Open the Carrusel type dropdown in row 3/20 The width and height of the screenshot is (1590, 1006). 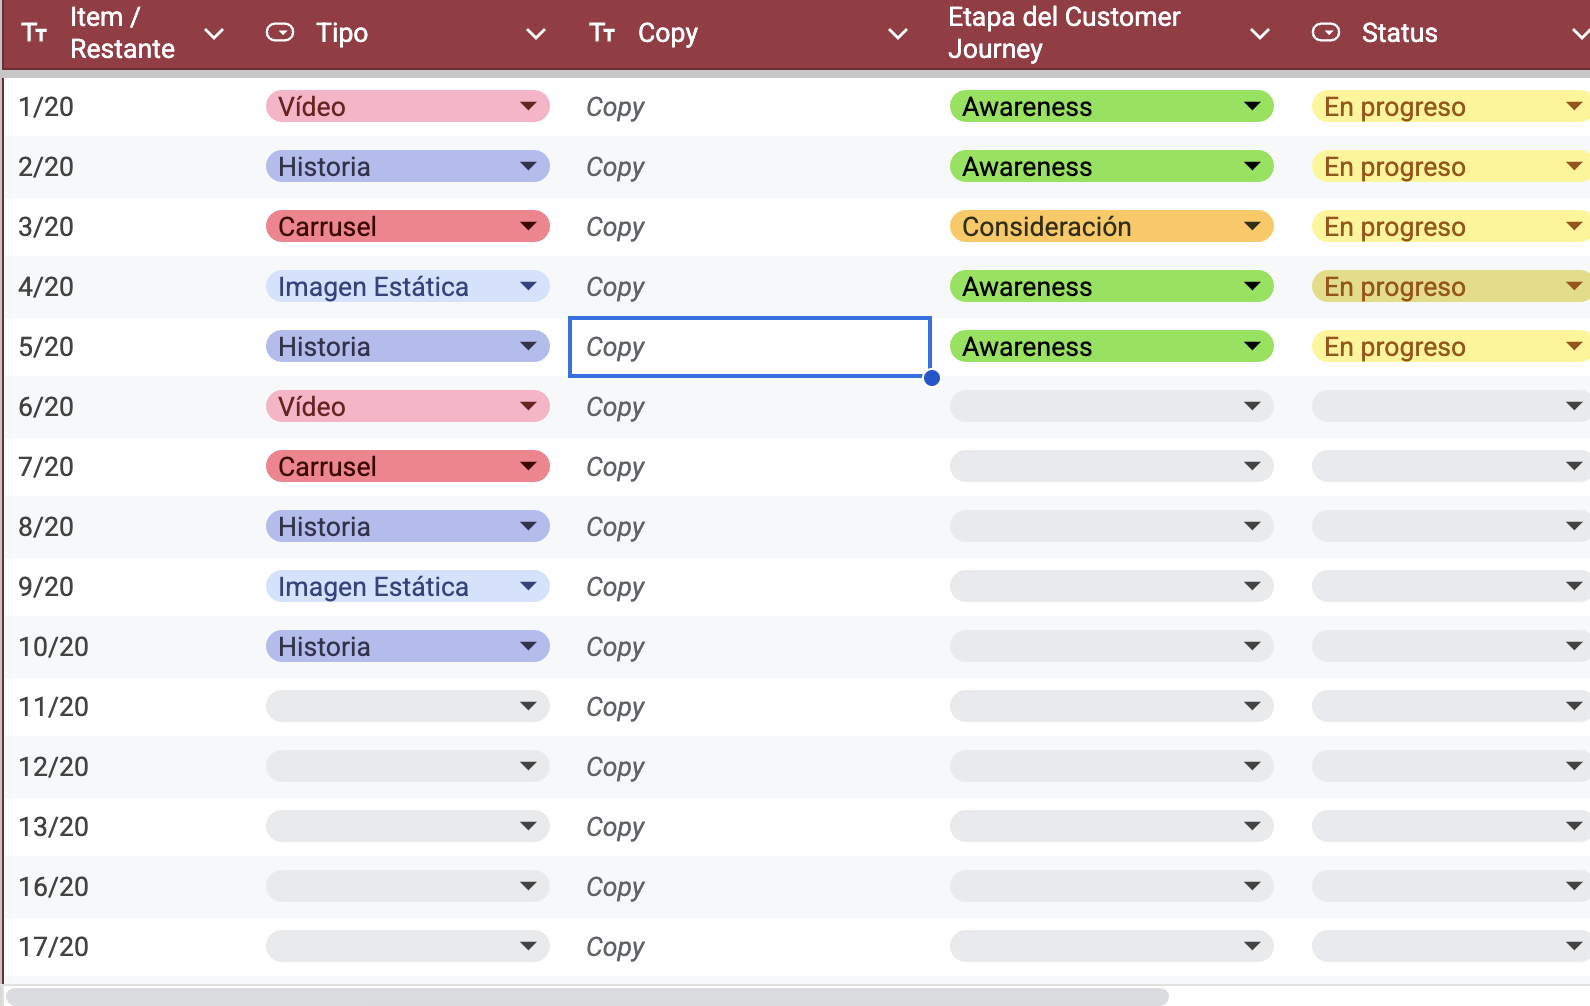tap(408, 226)
